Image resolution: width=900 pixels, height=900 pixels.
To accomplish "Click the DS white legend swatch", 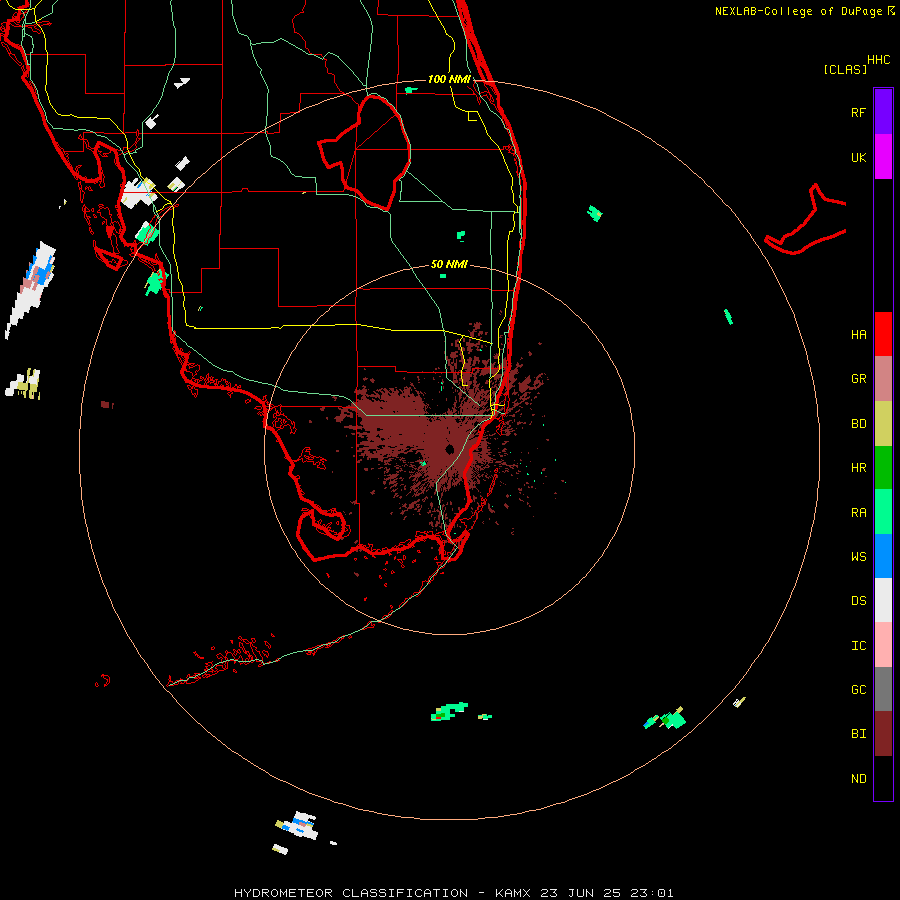I will click(883, 600).
